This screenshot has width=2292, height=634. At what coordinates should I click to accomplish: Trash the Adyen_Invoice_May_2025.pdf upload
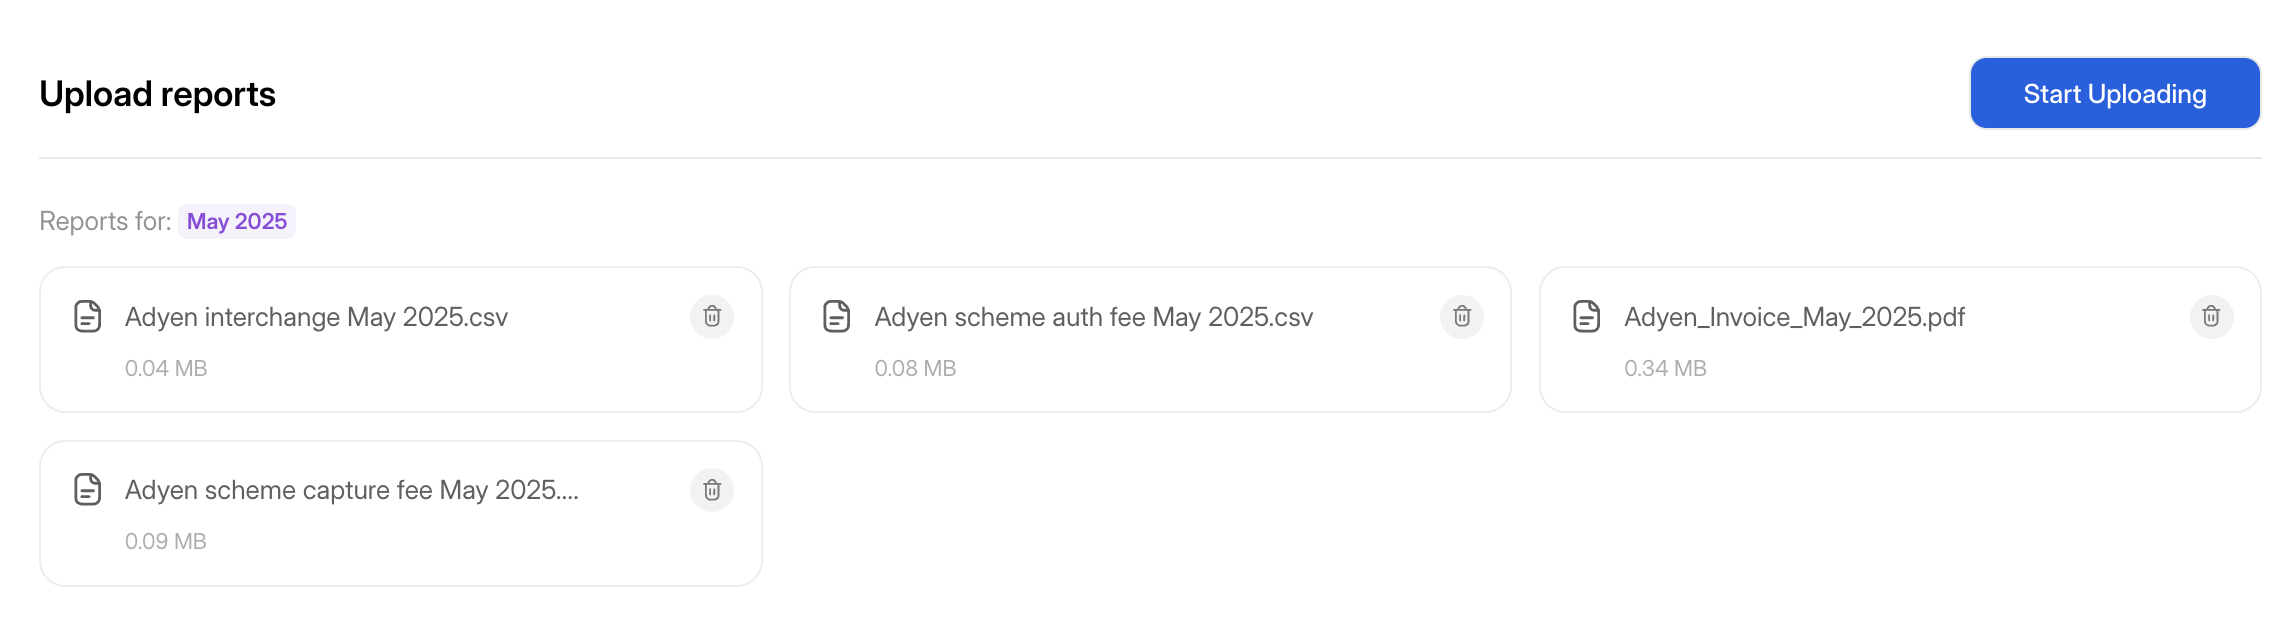(x=2211, y=317)
